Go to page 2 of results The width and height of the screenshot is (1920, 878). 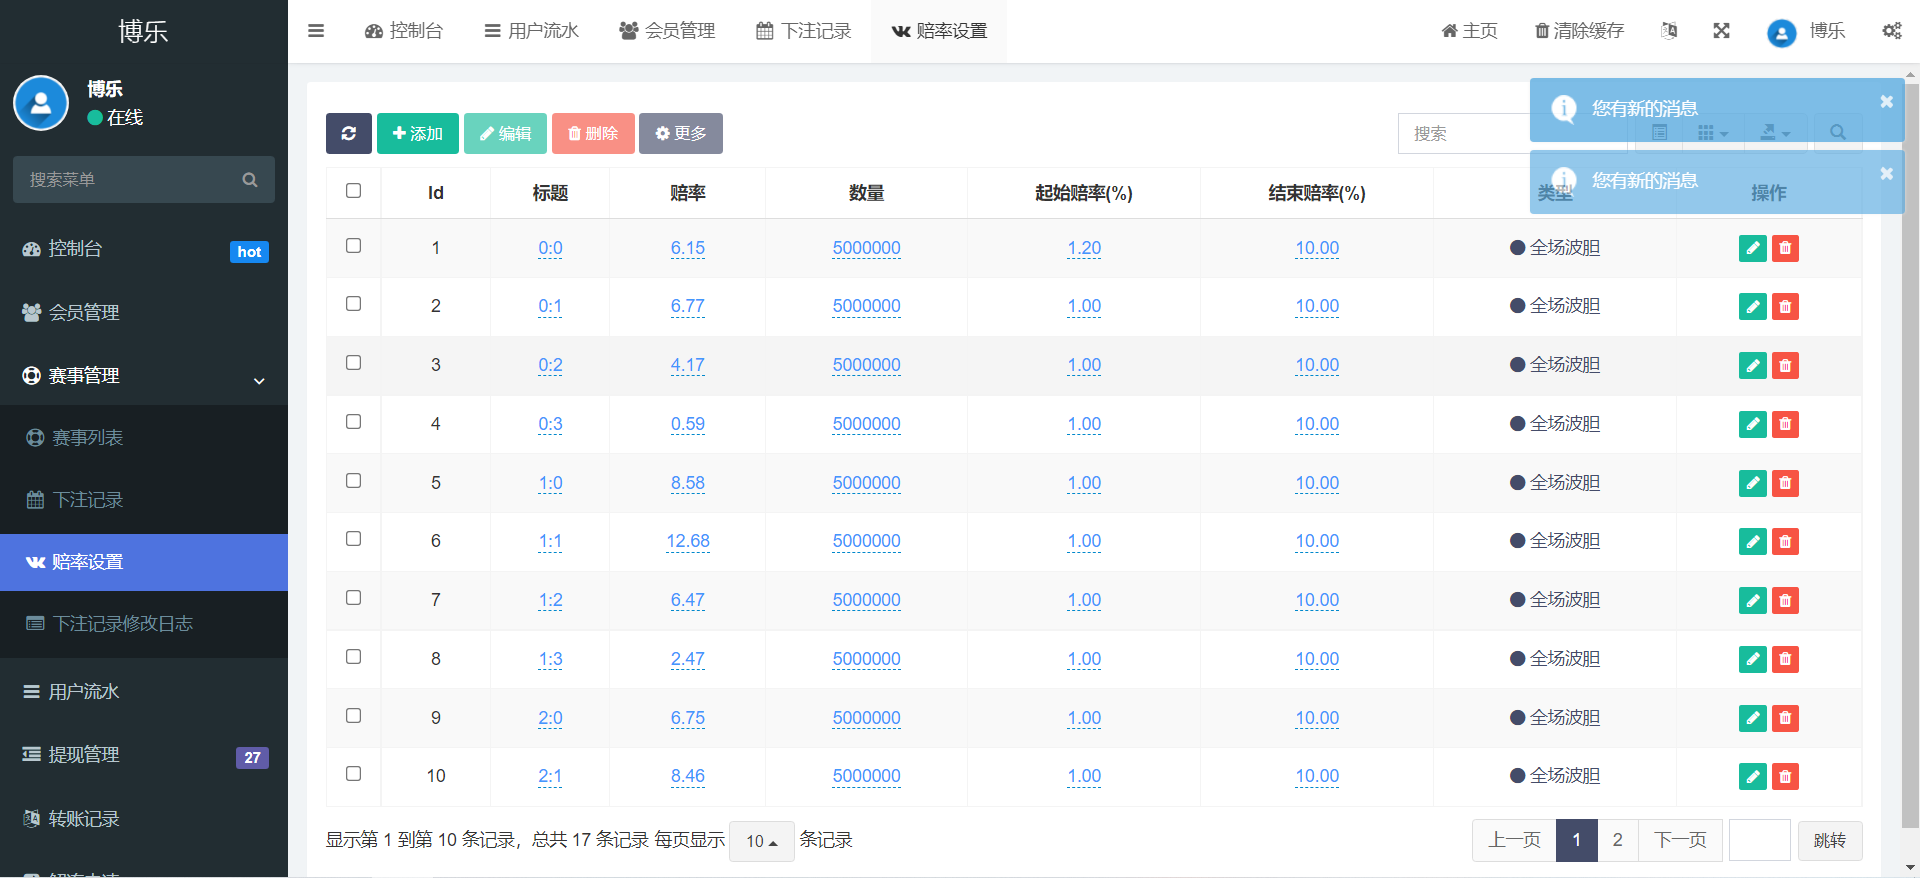[1617, 840]
